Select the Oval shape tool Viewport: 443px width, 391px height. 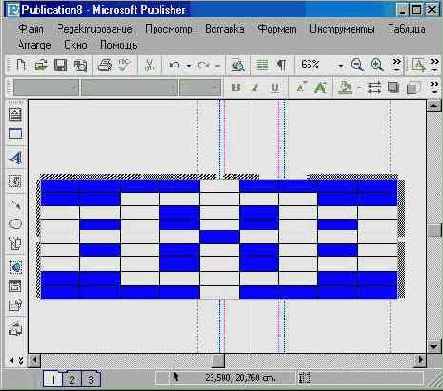pyautogui.click(x=15, y=223)
